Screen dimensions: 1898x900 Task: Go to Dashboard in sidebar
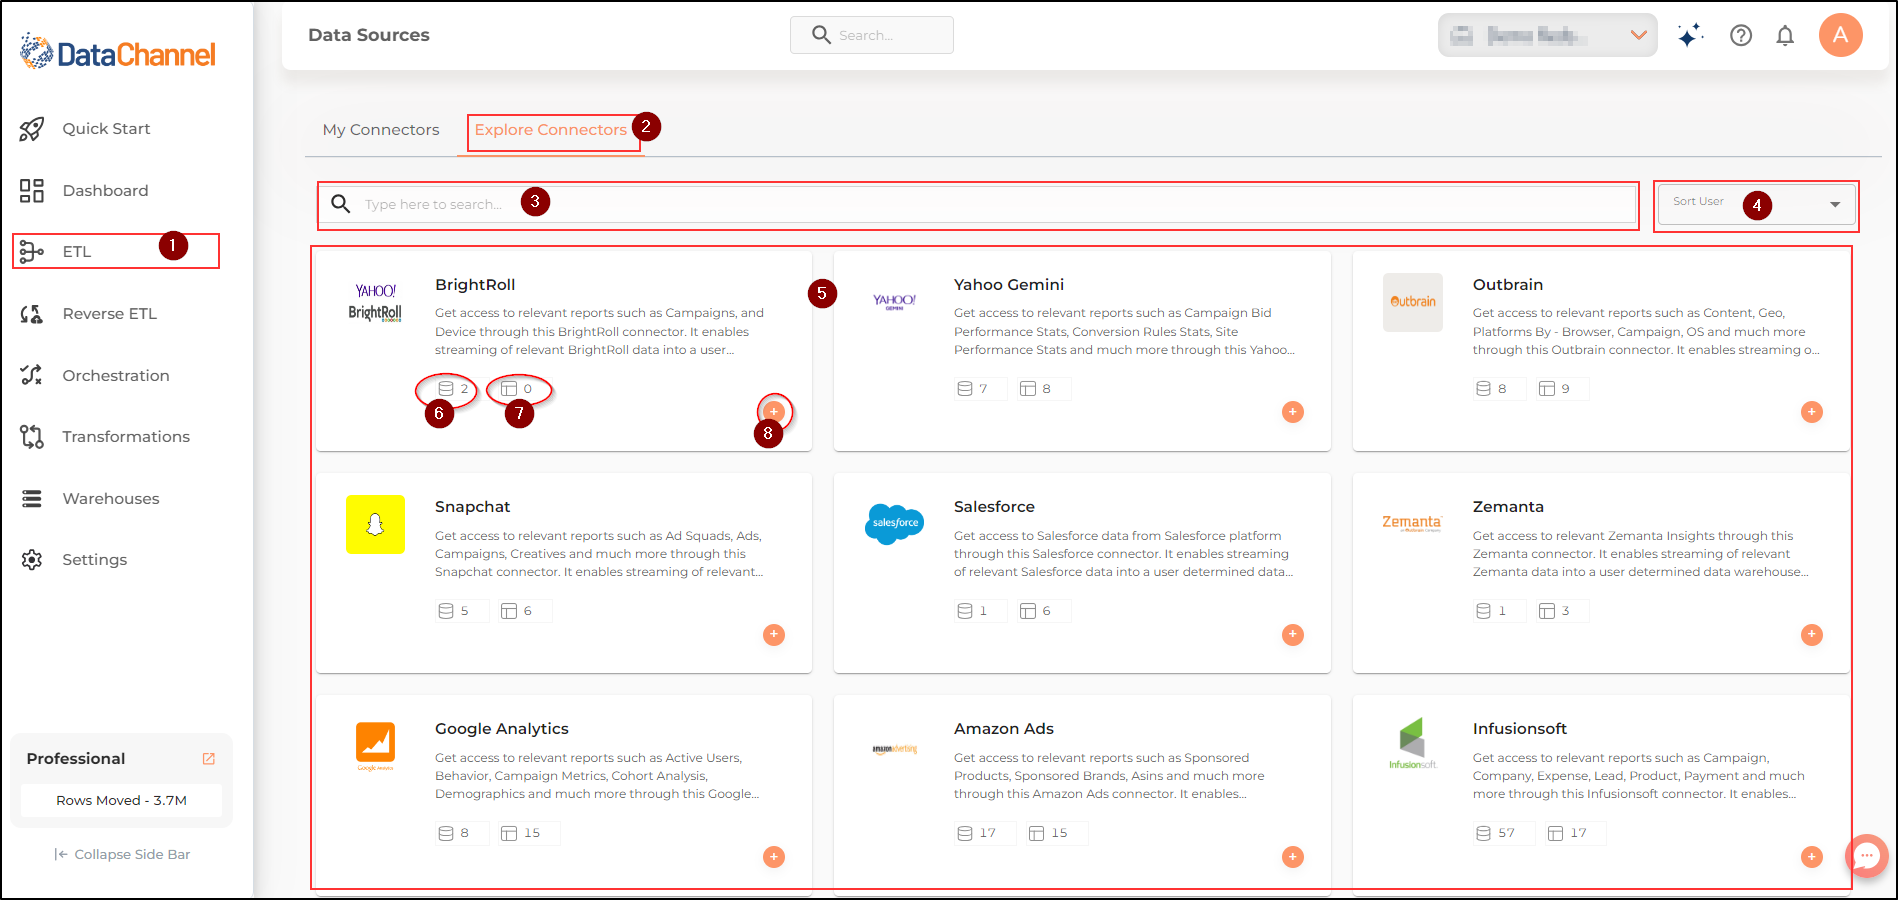click(x=84, y=191)
